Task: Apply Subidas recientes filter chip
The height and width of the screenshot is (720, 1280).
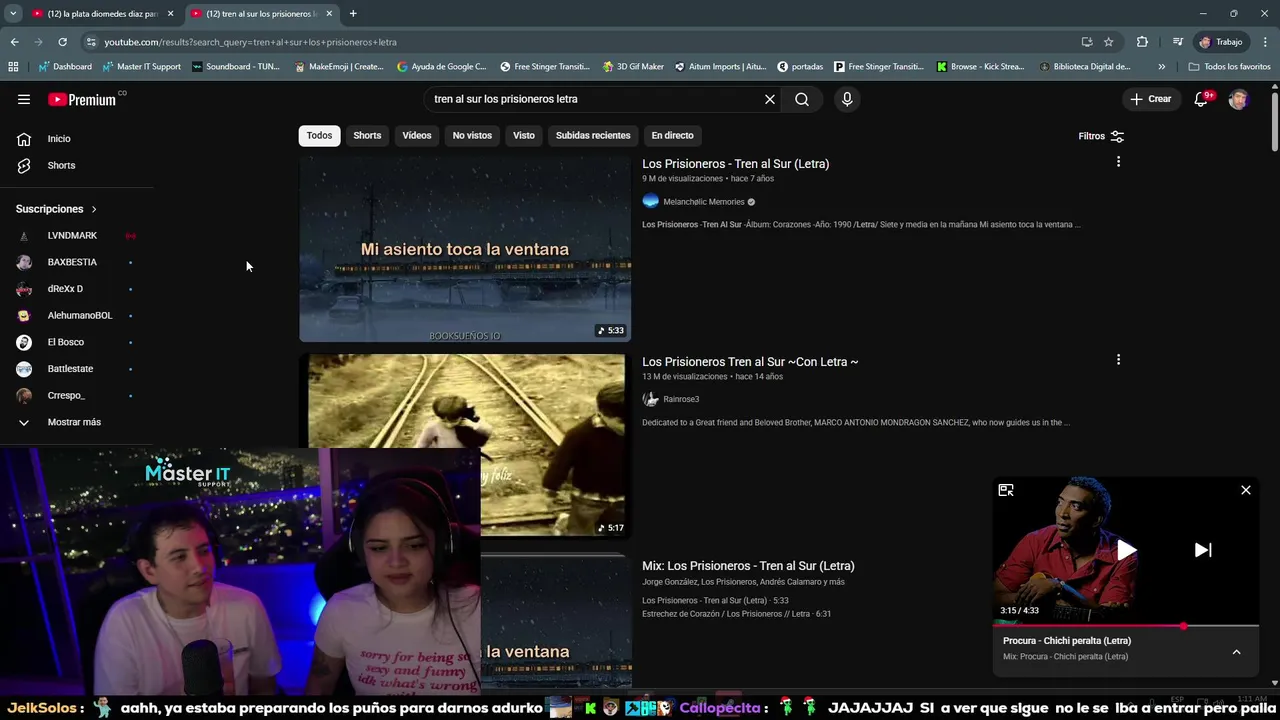Action: [593, 135]
